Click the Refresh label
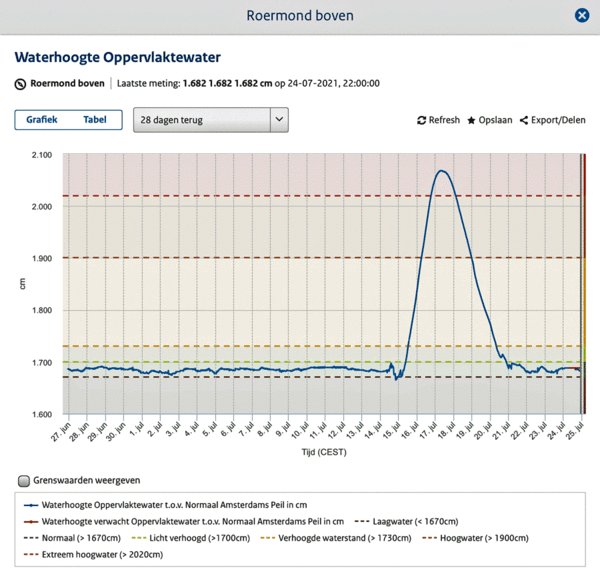Viewport: 600px width, 576px height. [x=444, y=120]
